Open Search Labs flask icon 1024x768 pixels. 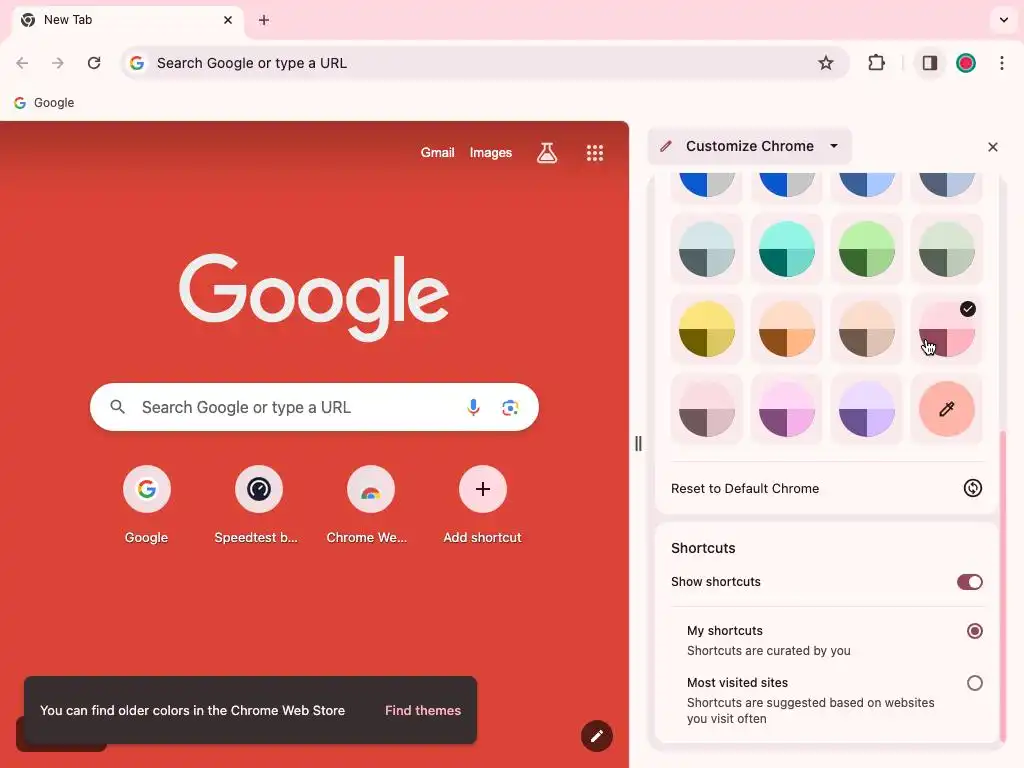tap(547, 153)
